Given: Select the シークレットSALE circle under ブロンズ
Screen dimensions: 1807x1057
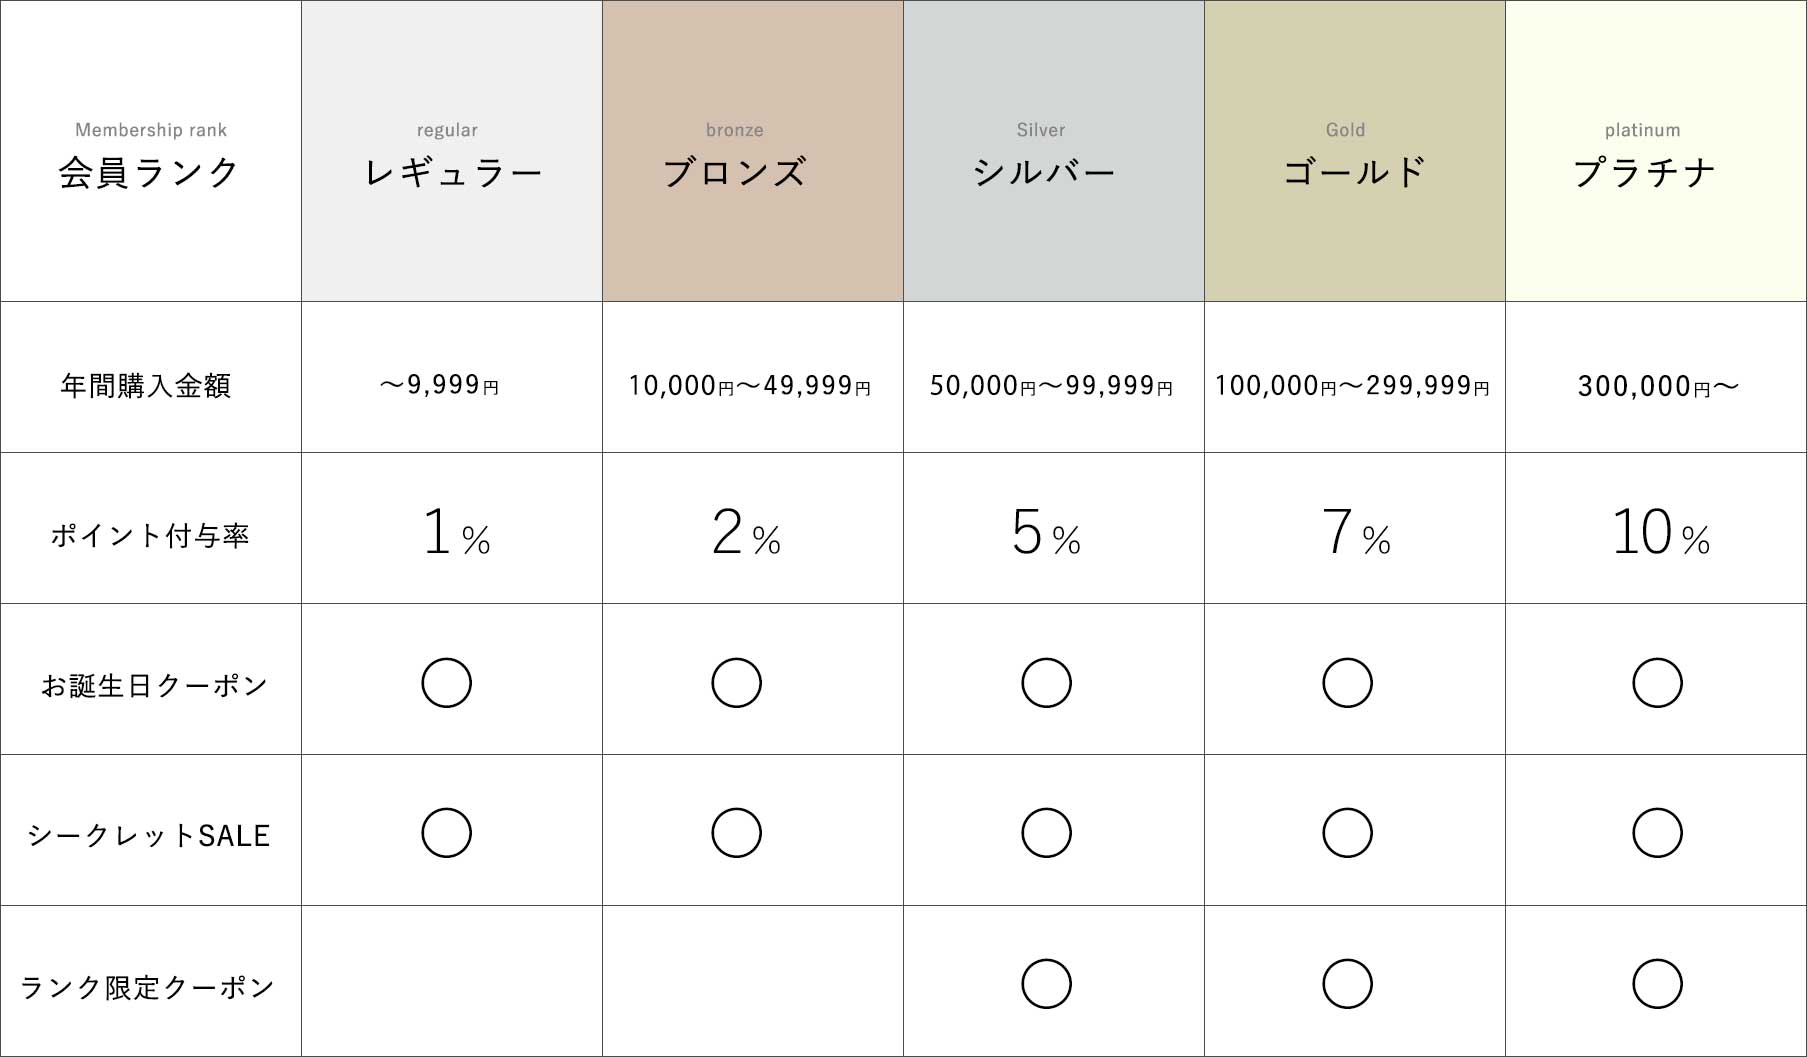Looking at the screenshot, I should click(736, 833).
